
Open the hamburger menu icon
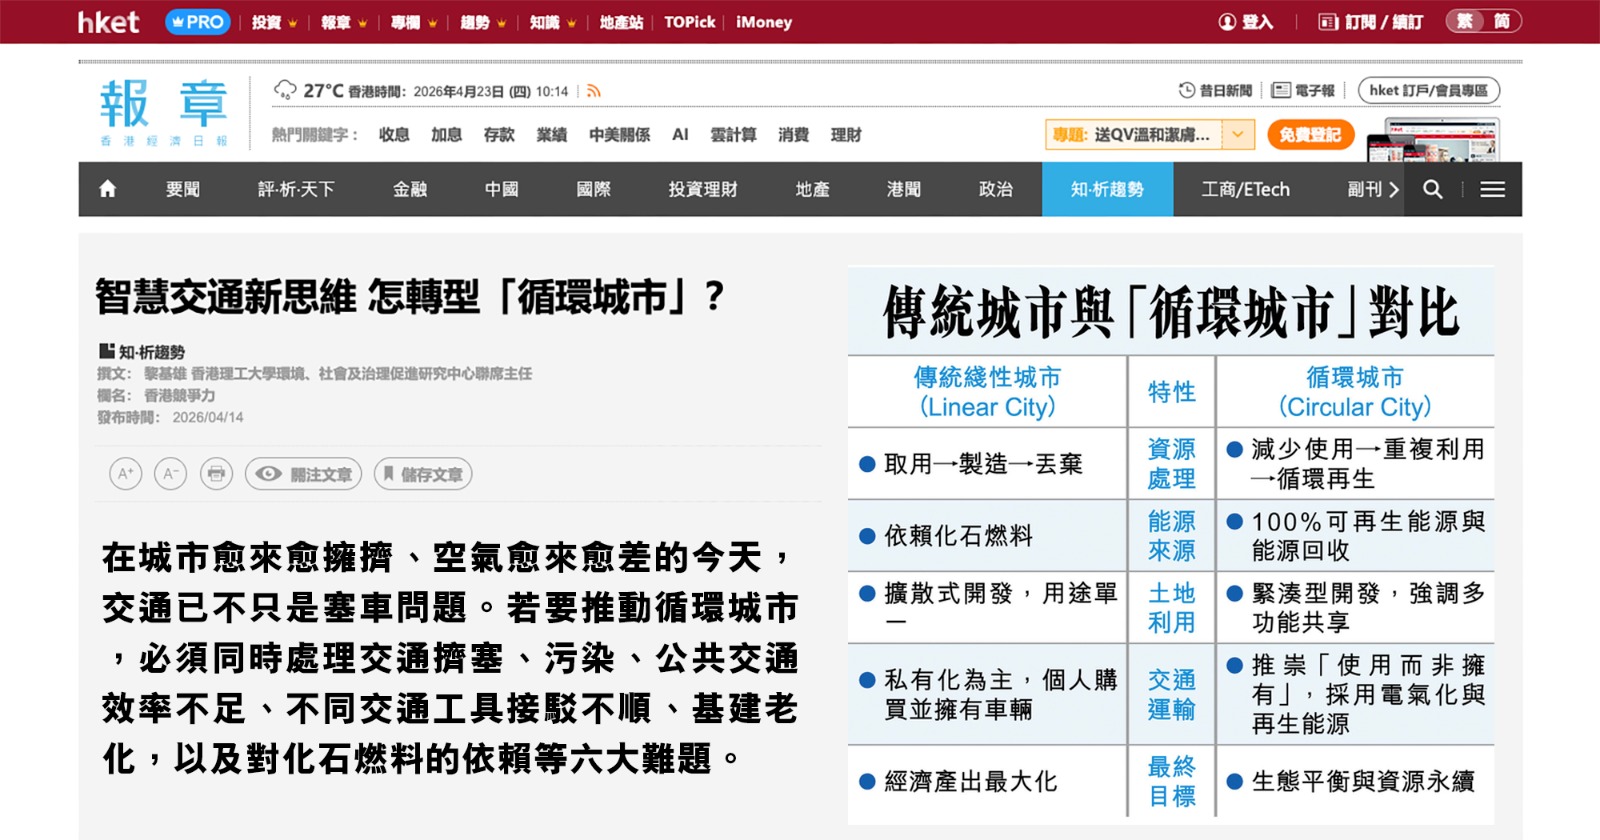click(1492, 189)
